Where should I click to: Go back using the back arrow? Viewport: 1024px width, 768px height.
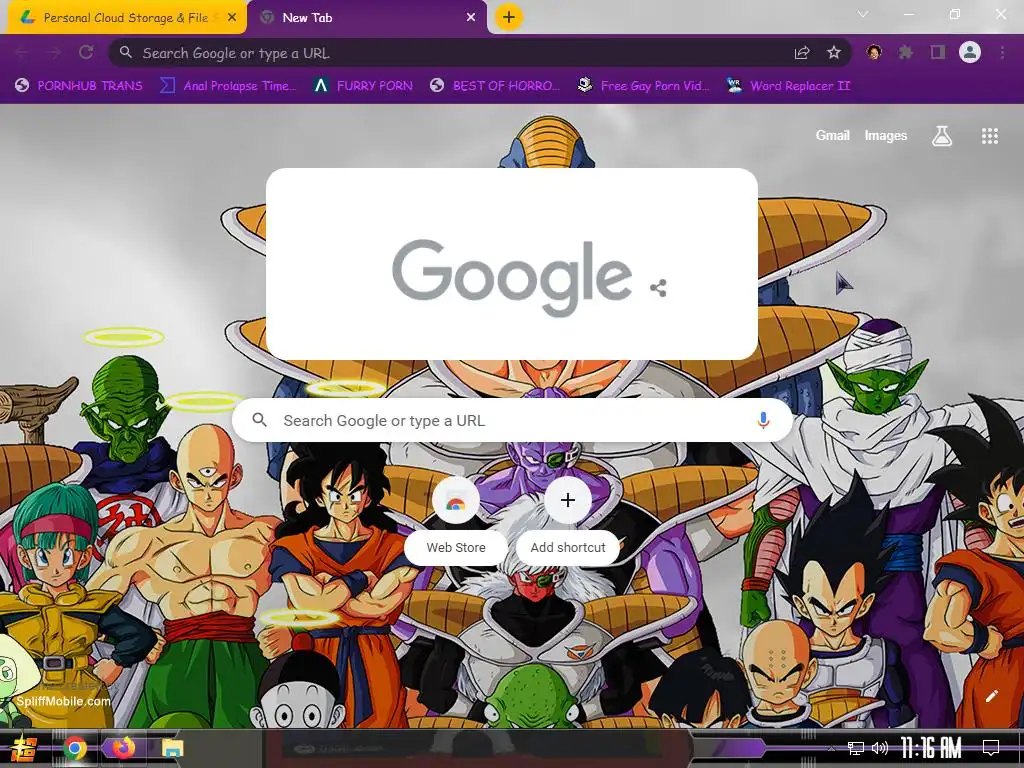coord(22,52)
